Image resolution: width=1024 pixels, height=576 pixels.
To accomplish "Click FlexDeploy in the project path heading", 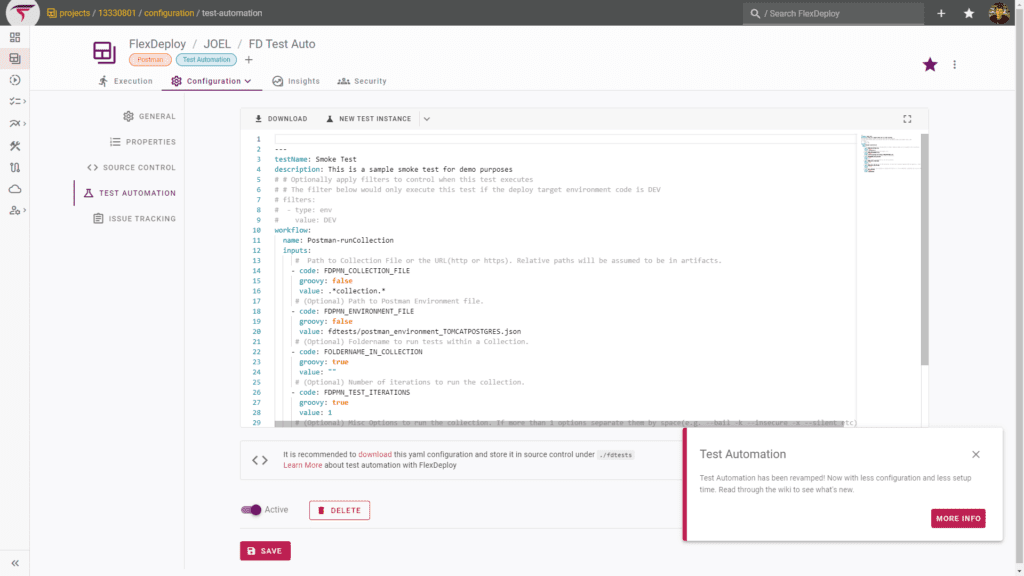I will pyautogui.click(x=157, y=44).
